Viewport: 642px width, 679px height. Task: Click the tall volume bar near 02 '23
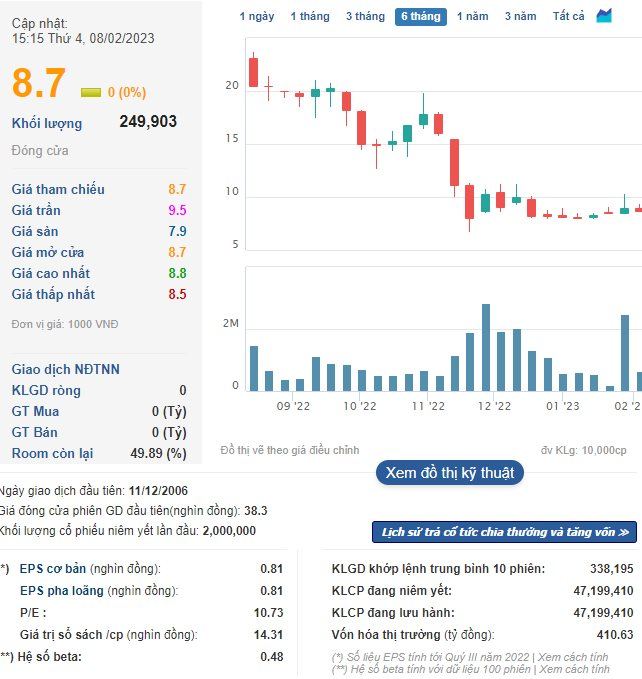pyautogui.click(x=625, y=352)
